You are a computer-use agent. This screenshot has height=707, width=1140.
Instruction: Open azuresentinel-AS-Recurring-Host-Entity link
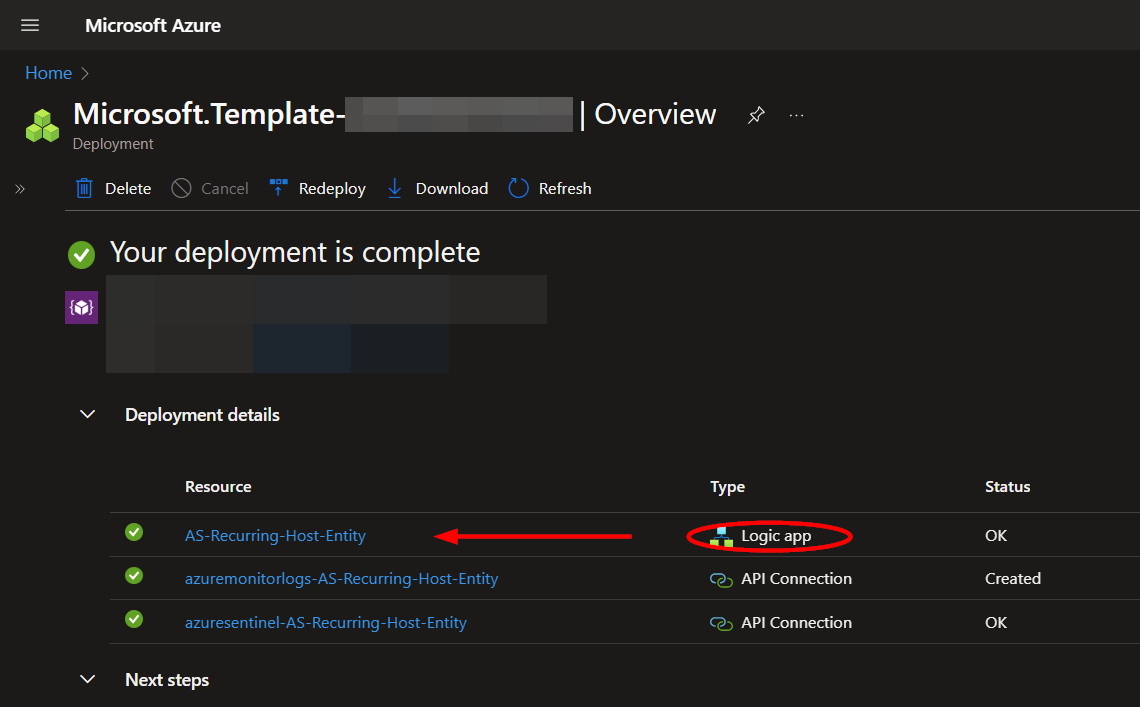click(326, 623)
